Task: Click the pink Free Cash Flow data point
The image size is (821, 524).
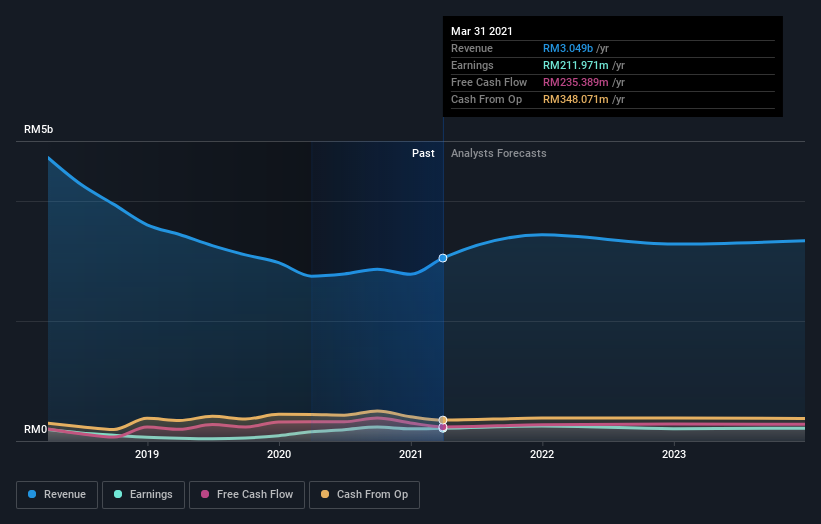Action: click(443, 428)
